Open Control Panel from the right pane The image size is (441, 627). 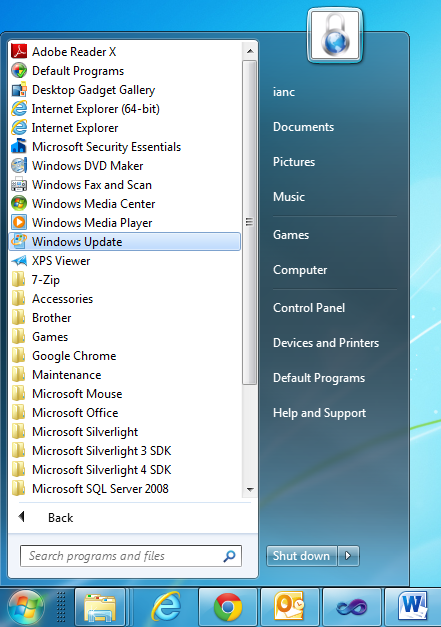[x=309, y=308]
